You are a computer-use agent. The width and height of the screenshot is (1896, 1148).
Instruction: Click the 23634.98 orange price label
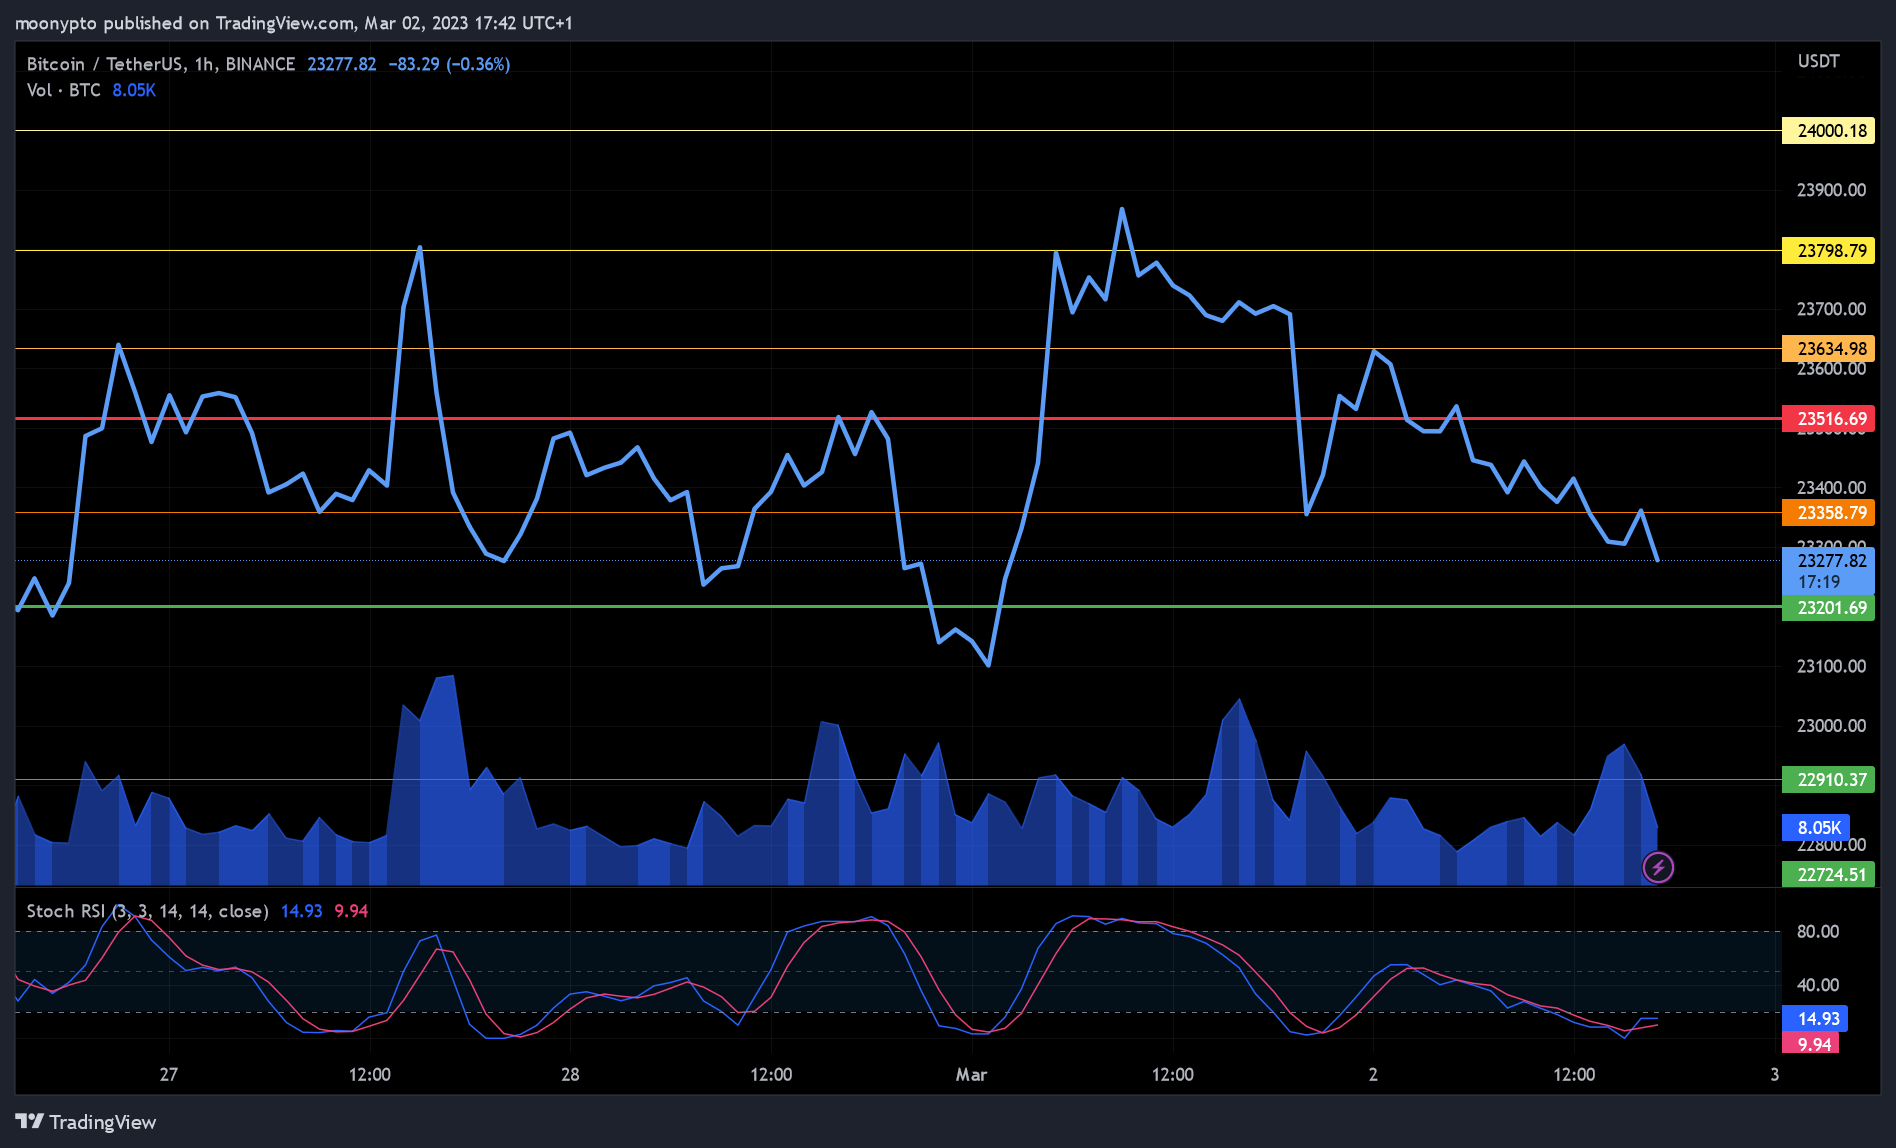click(1828, 349)
